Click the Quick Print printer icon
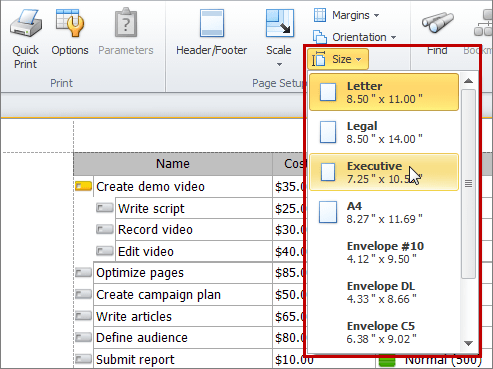Image resolution: width=493 pixels, height=369 pixels. pos(26,23)
